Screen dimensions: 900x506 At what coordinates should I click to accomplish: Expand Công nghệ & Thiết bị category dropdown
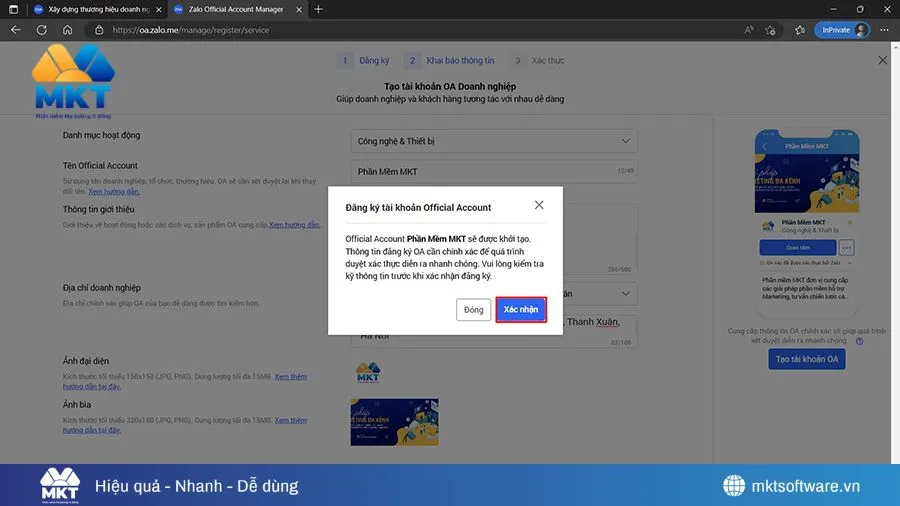pyautogui.click(x=494, y=141)
